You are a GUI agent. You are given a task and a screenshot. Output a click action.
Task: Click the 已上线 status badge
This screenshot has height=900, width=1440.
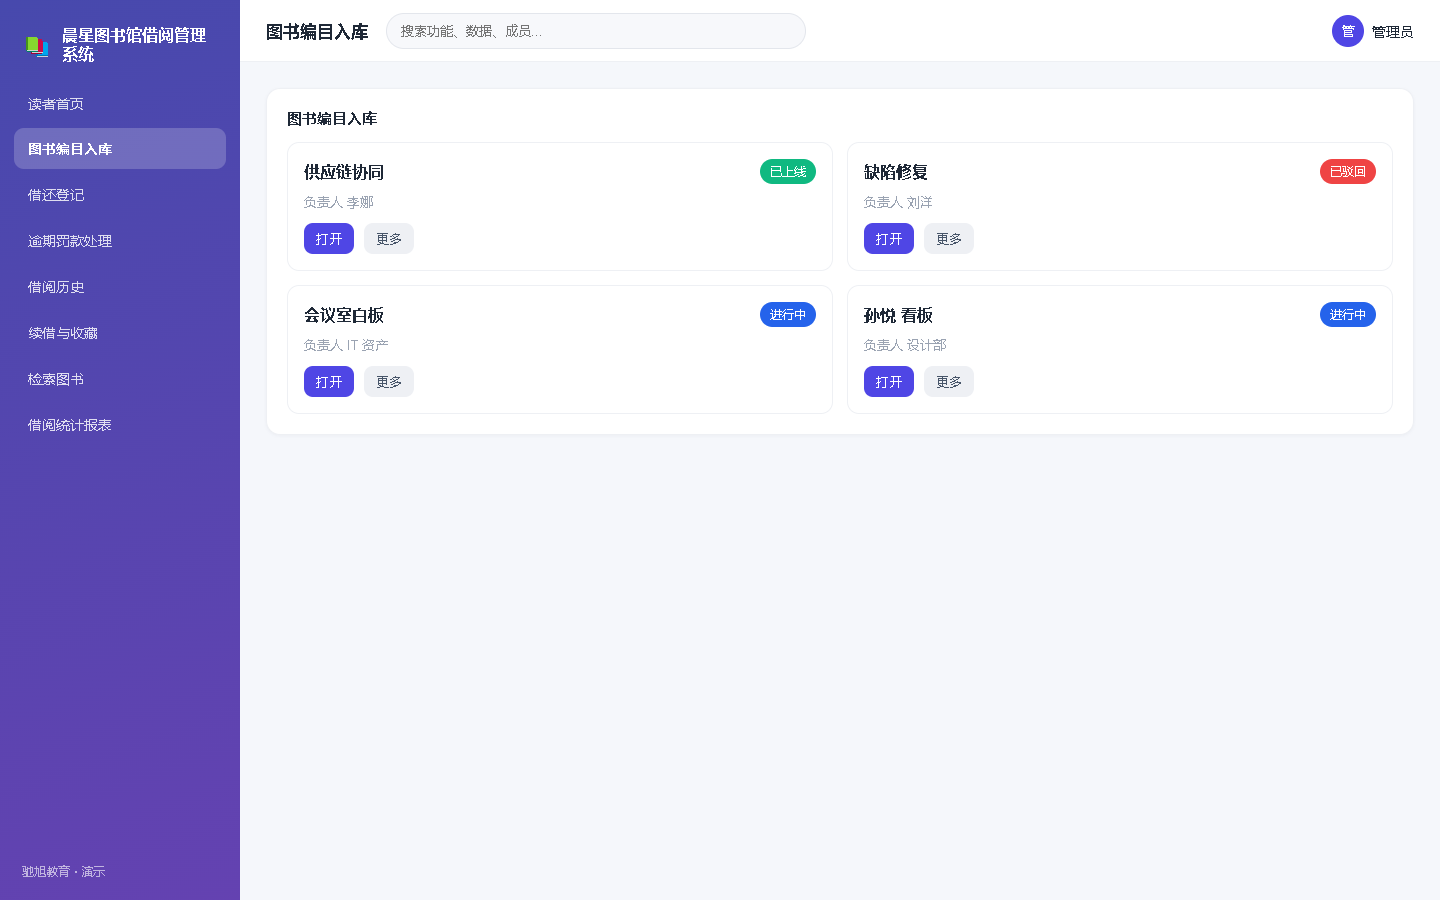(x=788, y=172)
